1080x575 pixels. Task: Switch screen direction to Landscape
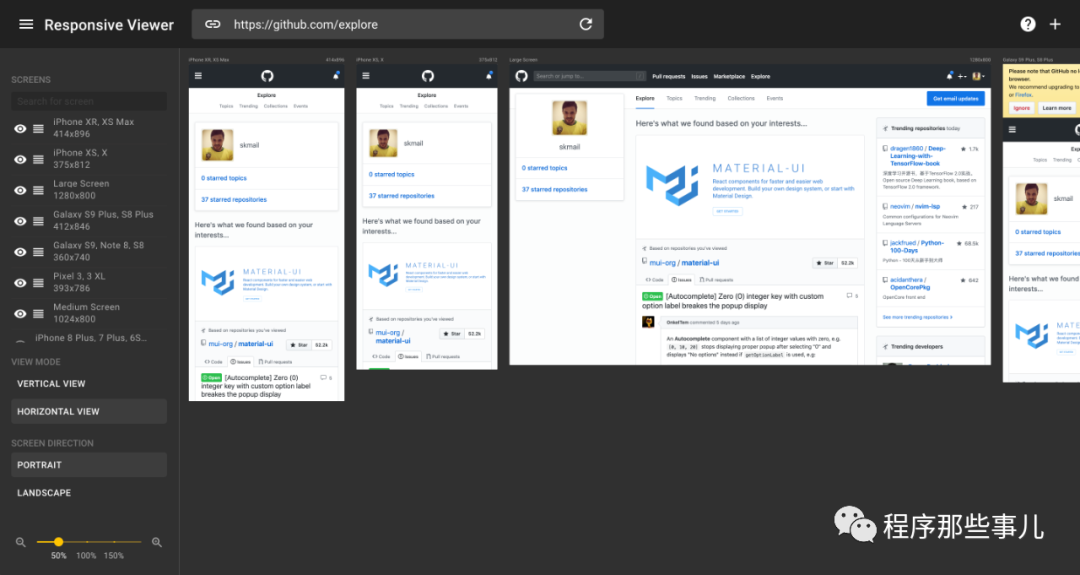(x=89, y=492)
